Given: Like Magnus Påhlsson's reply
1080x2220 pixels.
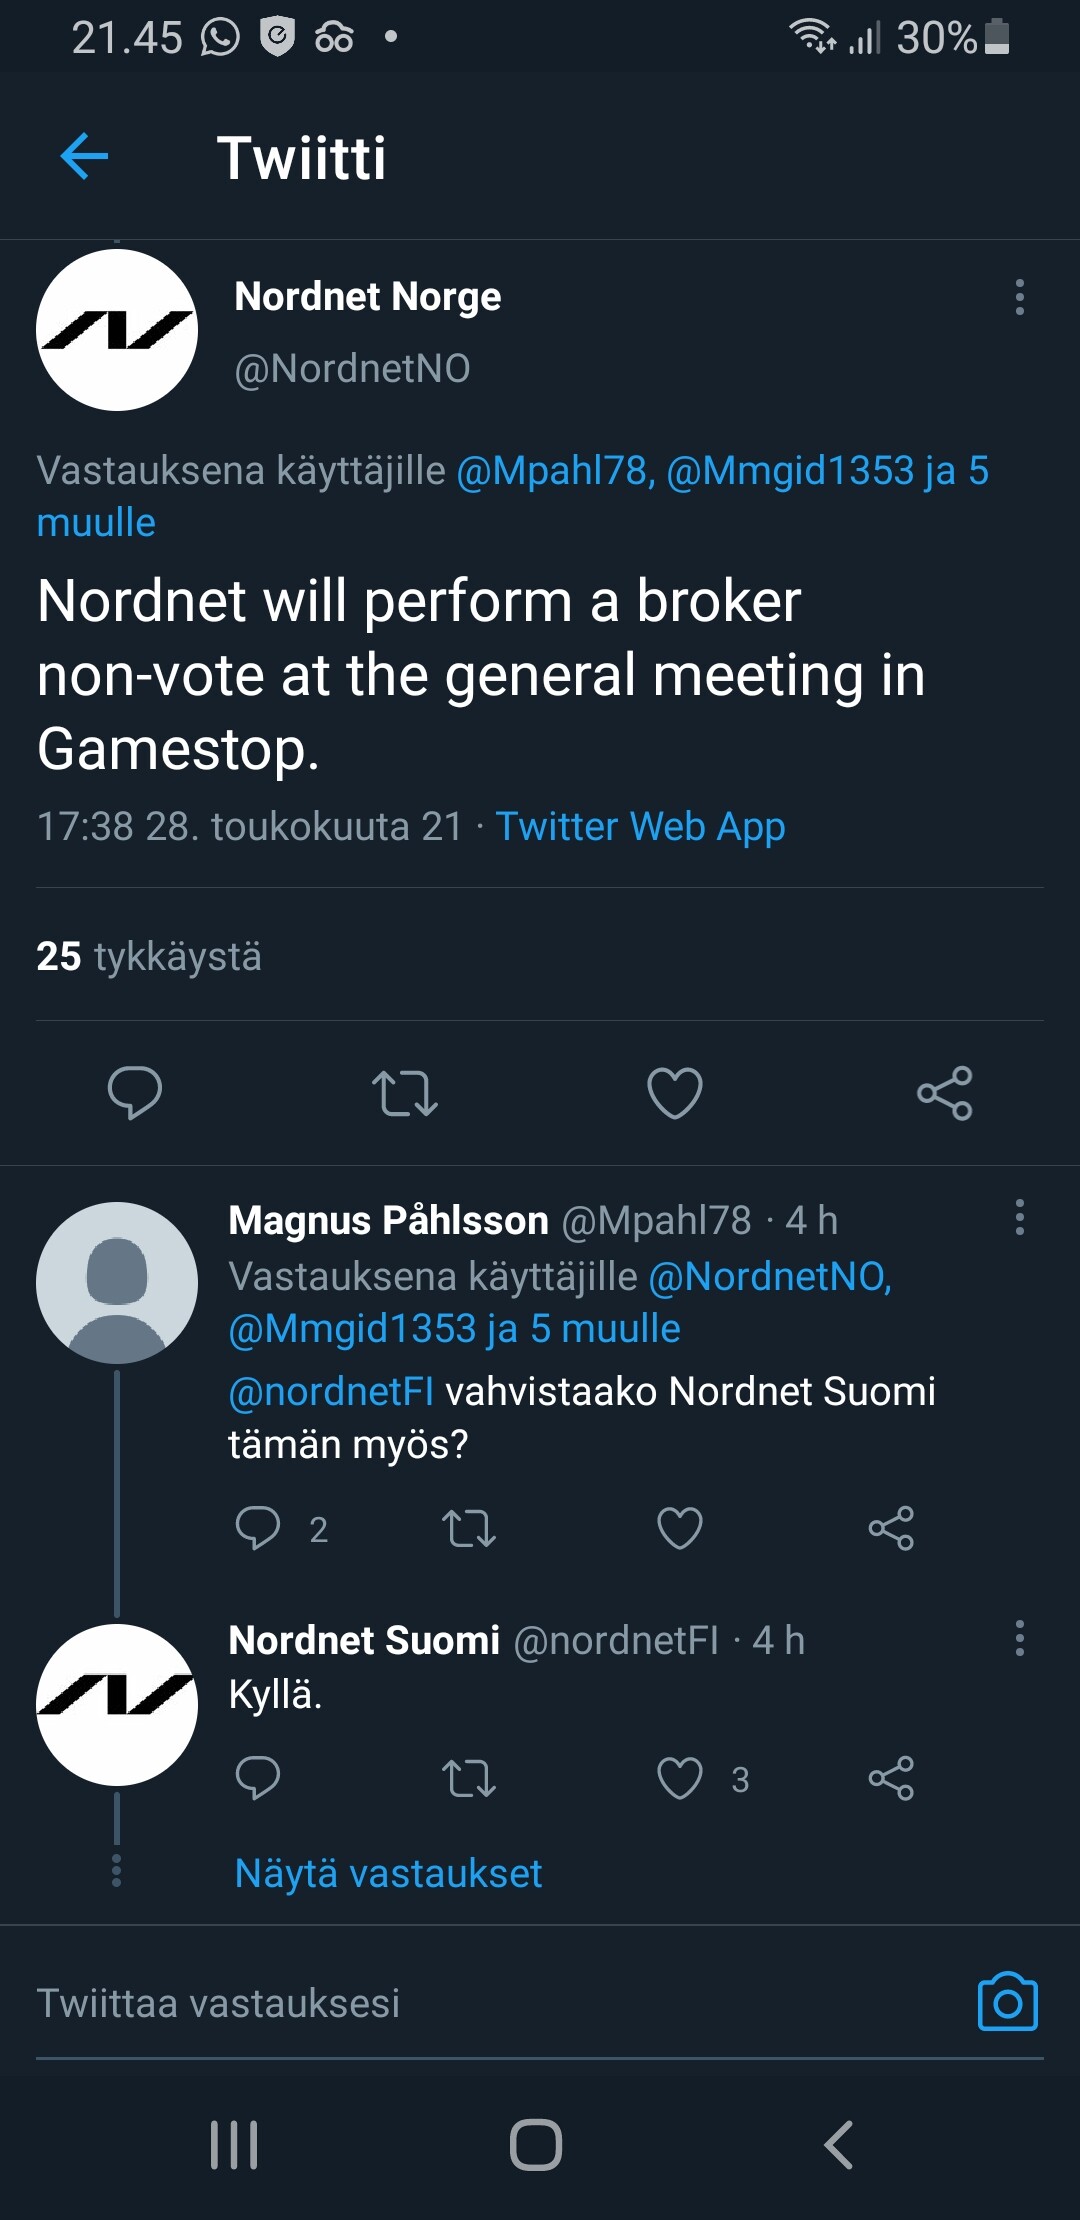Looking at the screenshot, I should click(x=680, y=1528).
